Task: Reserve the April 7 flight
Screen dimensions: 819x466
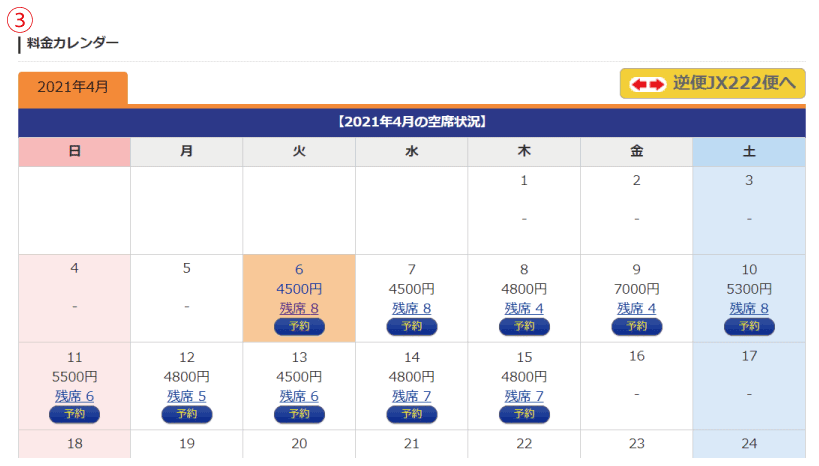Action: click(412, 327)
